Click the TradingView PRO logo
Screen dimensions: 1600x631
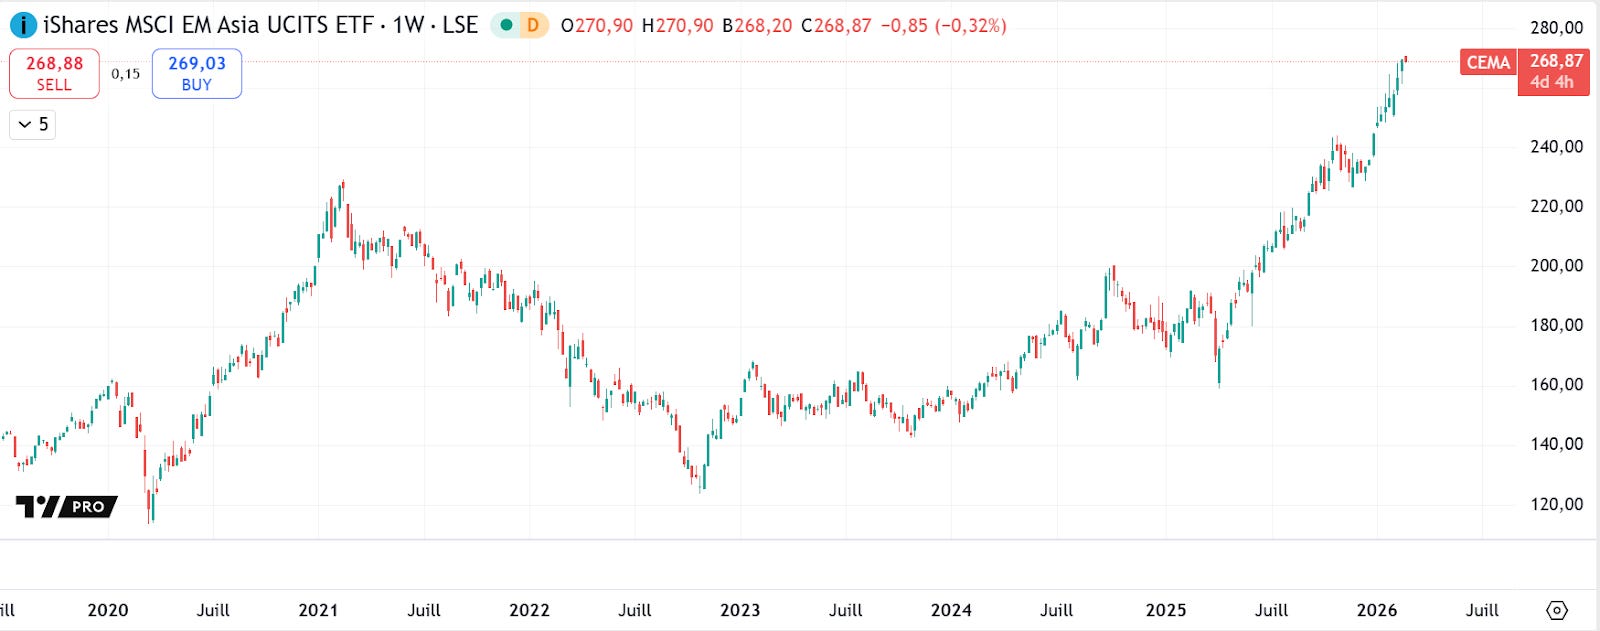(66, 507)
